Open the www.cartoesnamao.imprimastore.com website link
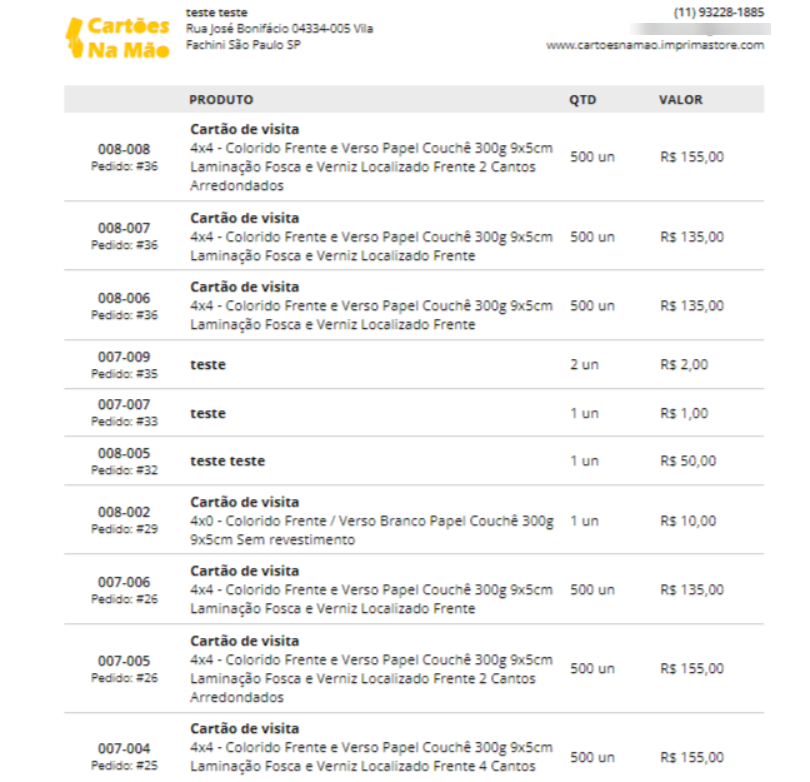810x782 pixels. [x=655, y=45]
